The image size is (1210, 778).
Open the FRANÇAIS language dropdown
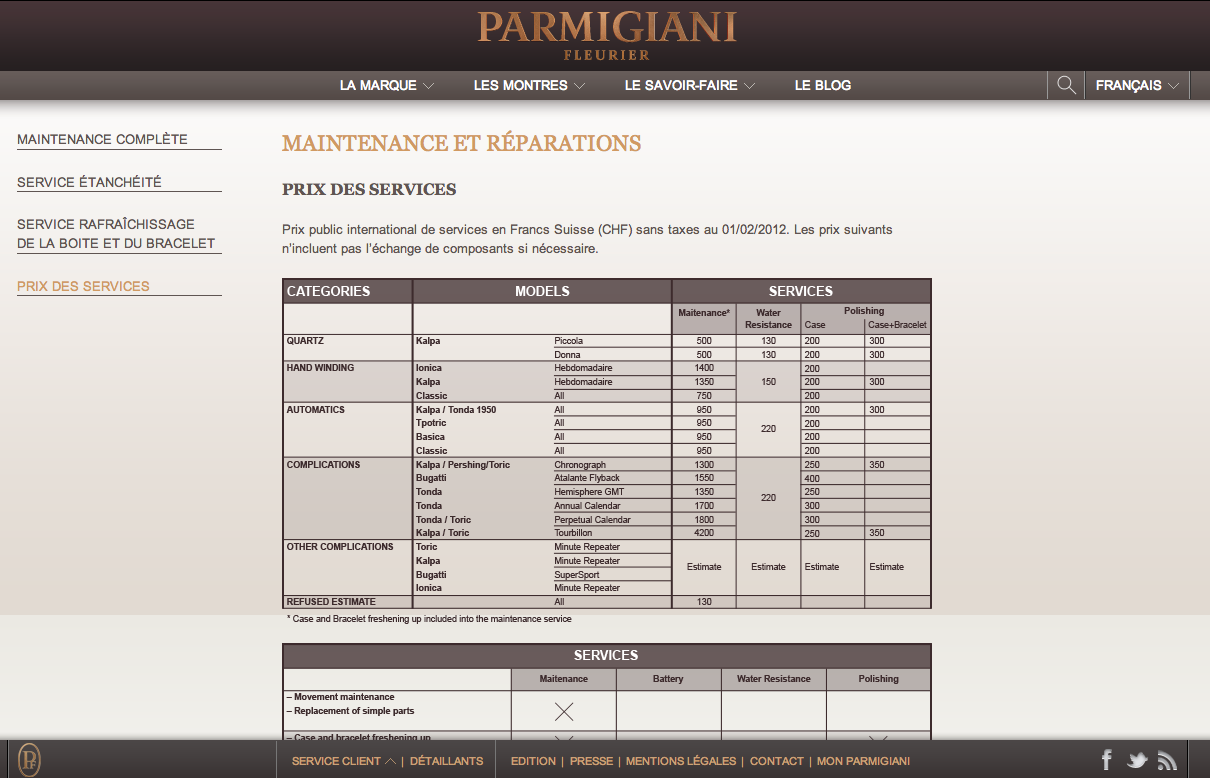pyautogui.click(x=1137, y=85)
